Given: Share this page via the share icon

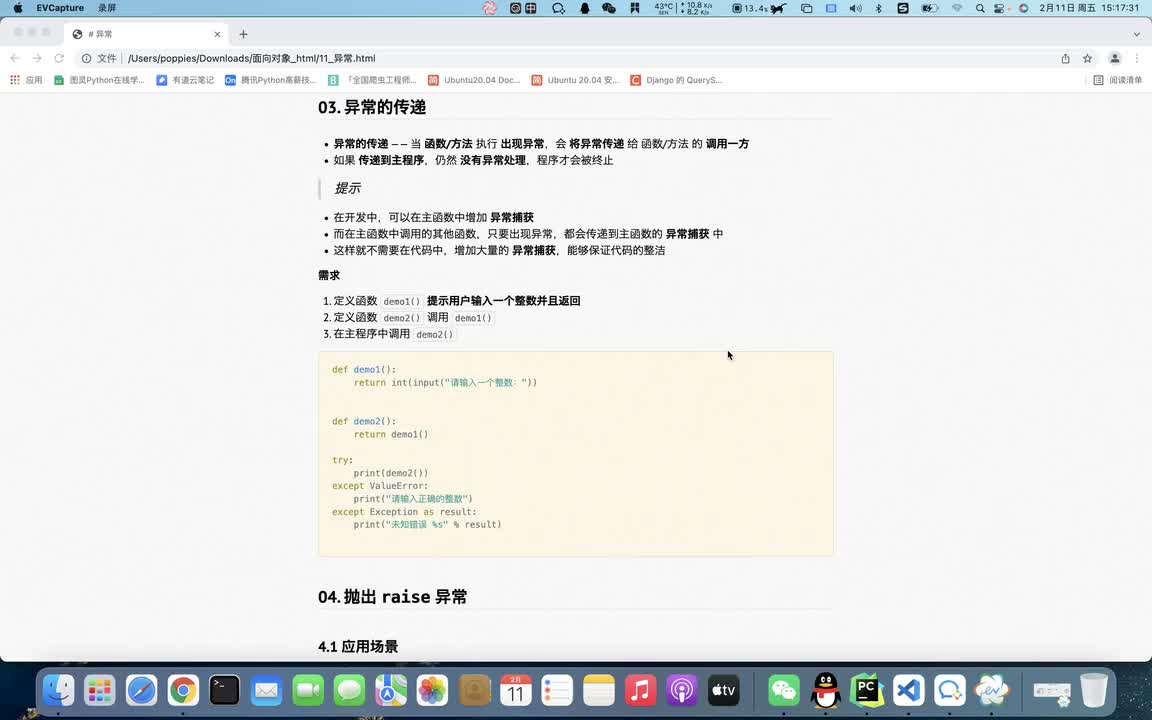Looking at the screenshot, I should pyautogui.click(x=1065, y=58).
